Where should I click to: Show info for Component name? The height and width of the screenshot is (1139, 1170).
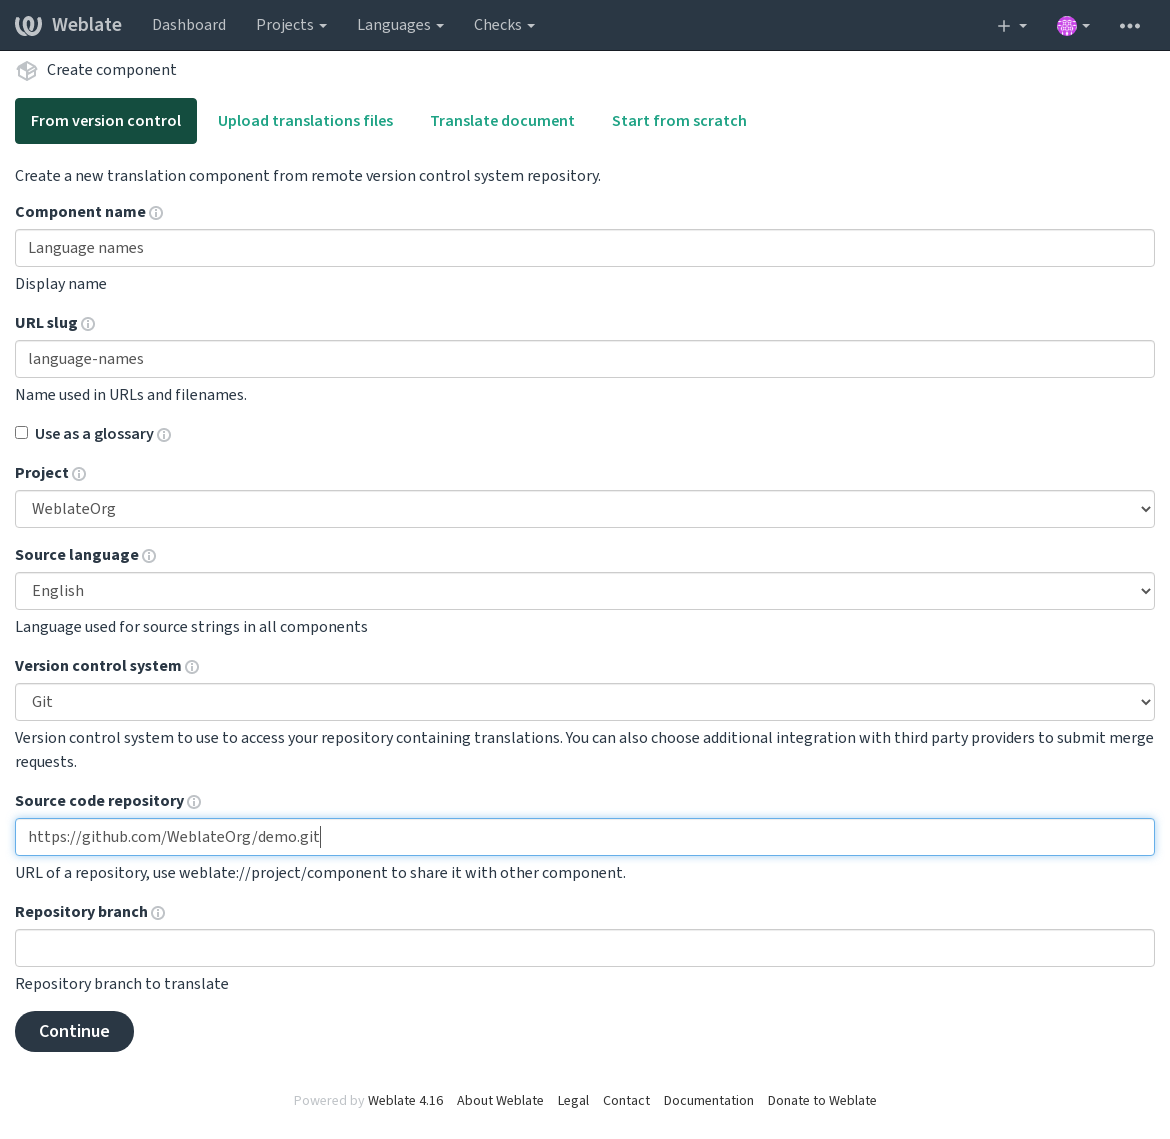[x=156, y=213]
